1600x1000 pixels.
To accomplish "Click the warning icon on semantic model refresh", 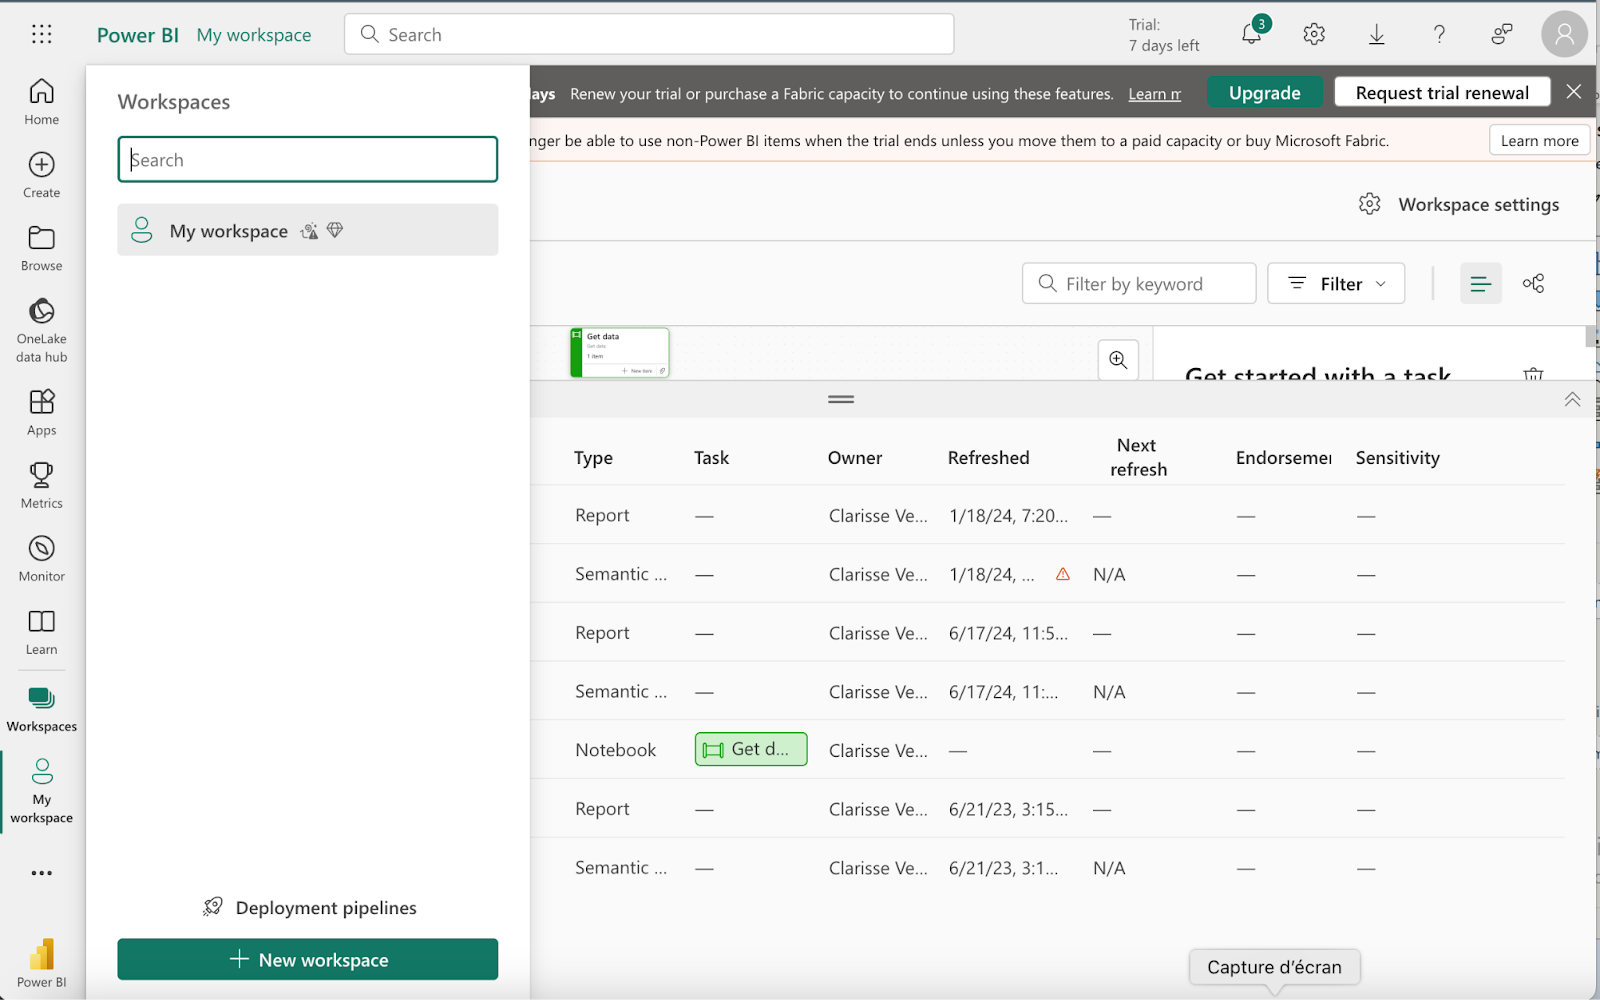I will [x=1063, y=574].
